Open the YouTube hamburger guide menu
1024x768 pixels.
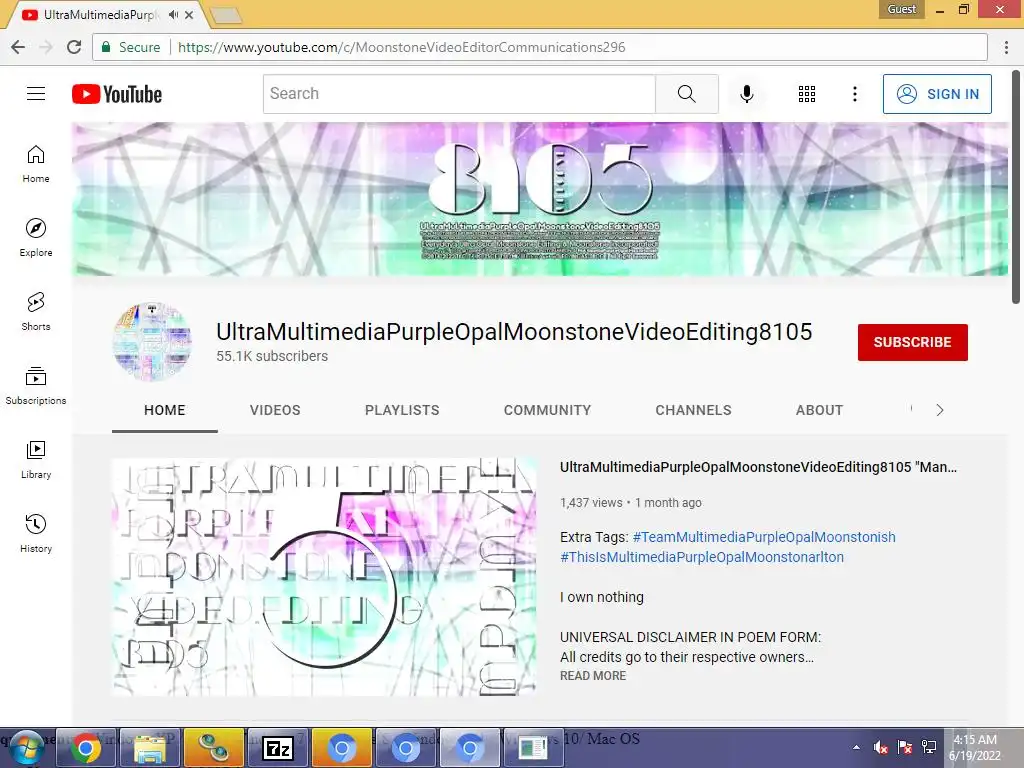tap(36, 94)
